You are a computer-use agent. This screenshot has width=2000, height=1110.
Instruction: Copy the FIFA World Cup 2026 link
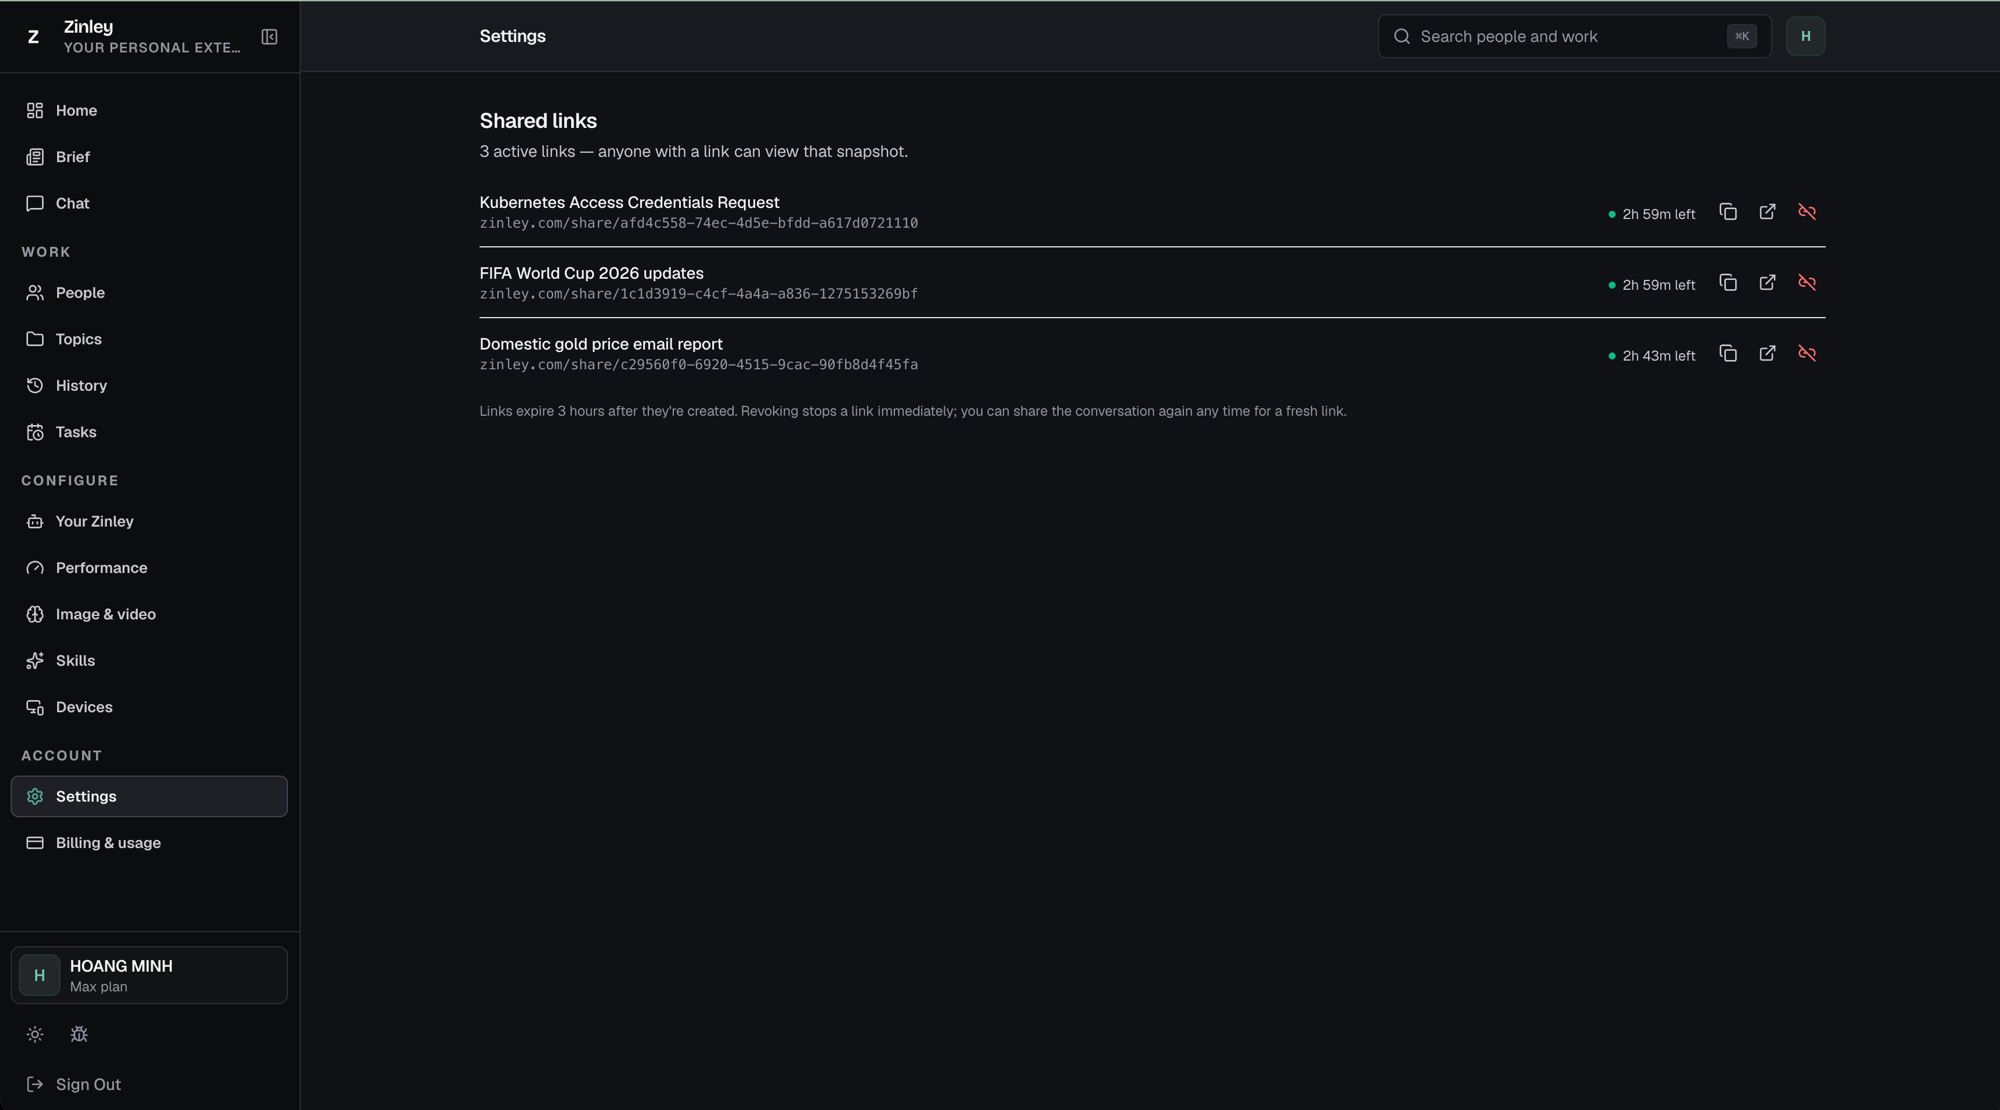(x=1728, y=283)
